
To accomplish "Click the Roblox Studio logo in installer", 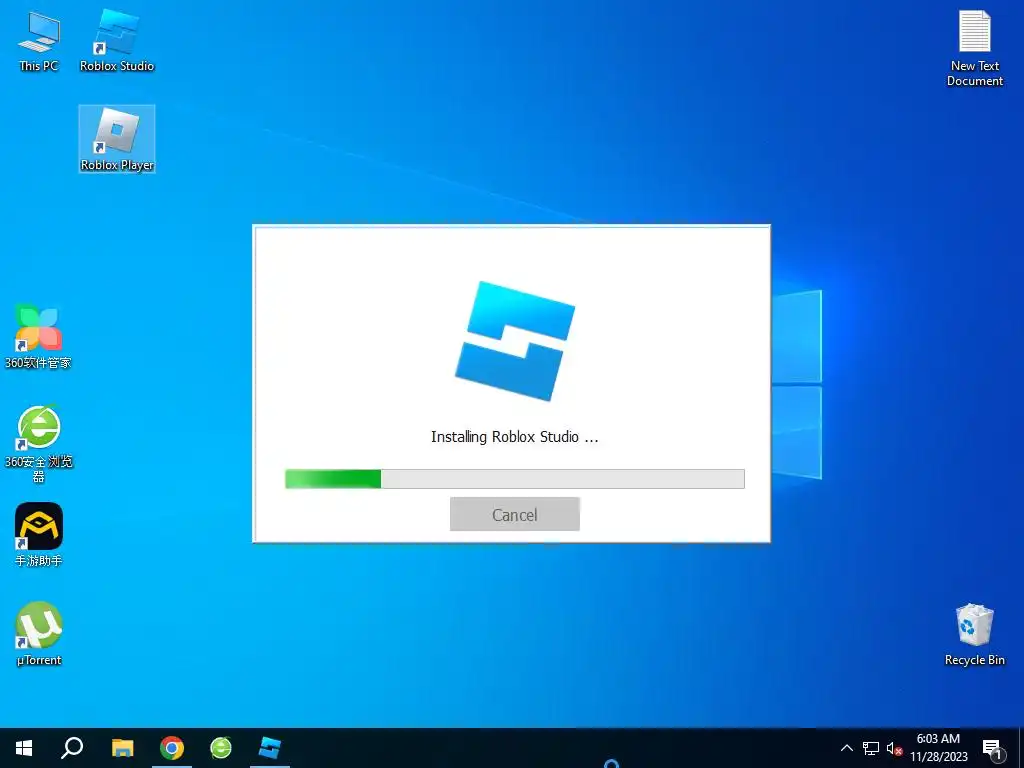I will tap(515, 341).
